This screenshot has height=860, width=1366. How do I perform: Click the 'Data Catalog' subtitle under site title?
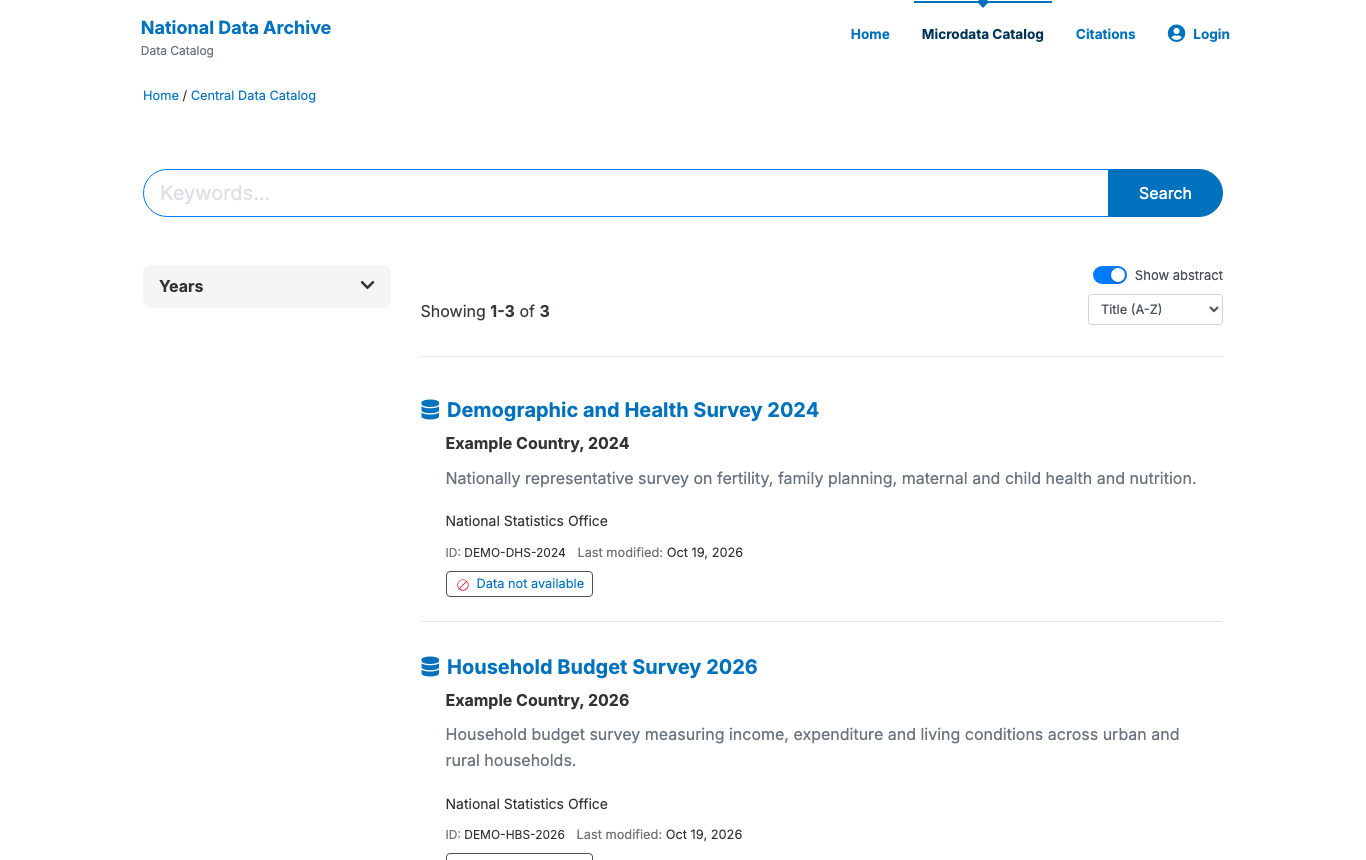coord(177,51)
